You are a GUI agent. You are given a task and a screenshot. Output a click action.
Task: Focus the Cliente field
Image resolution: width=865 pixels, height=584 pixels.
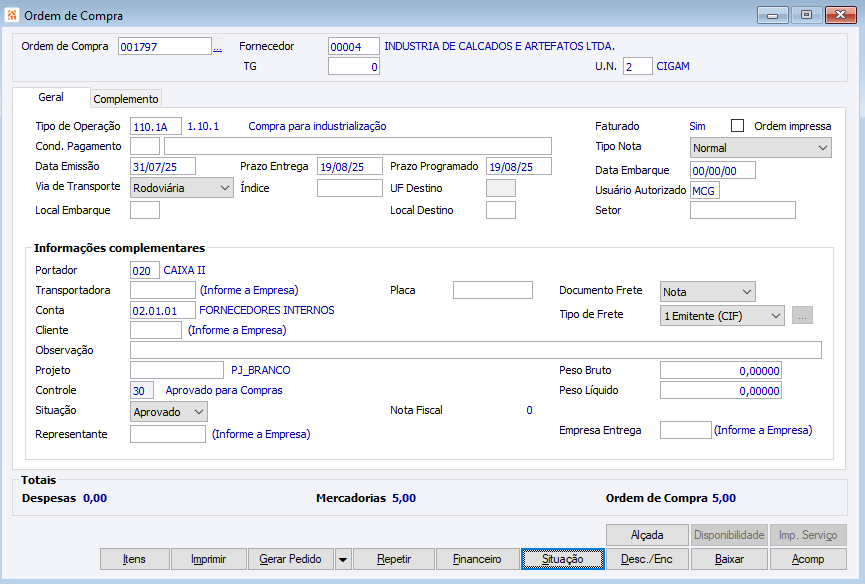pyautogui.click(x=156, y=330)
